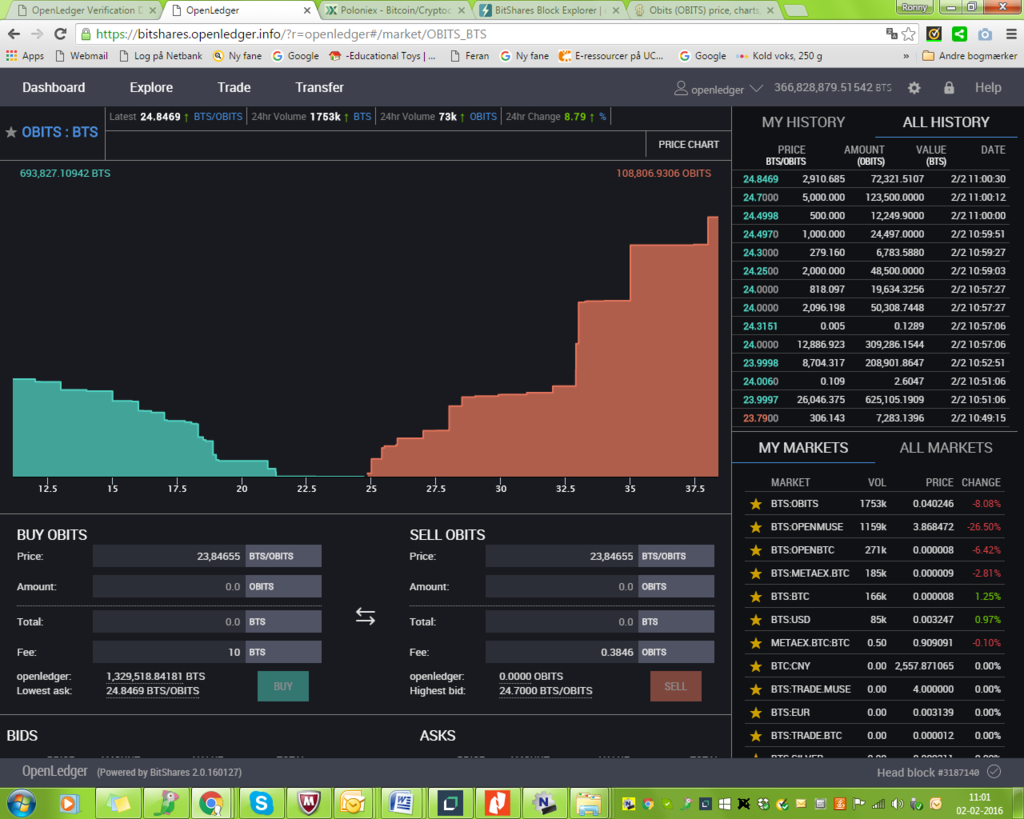
Task: Switch to MY HISTORY tab
Action: click(803, 122)
